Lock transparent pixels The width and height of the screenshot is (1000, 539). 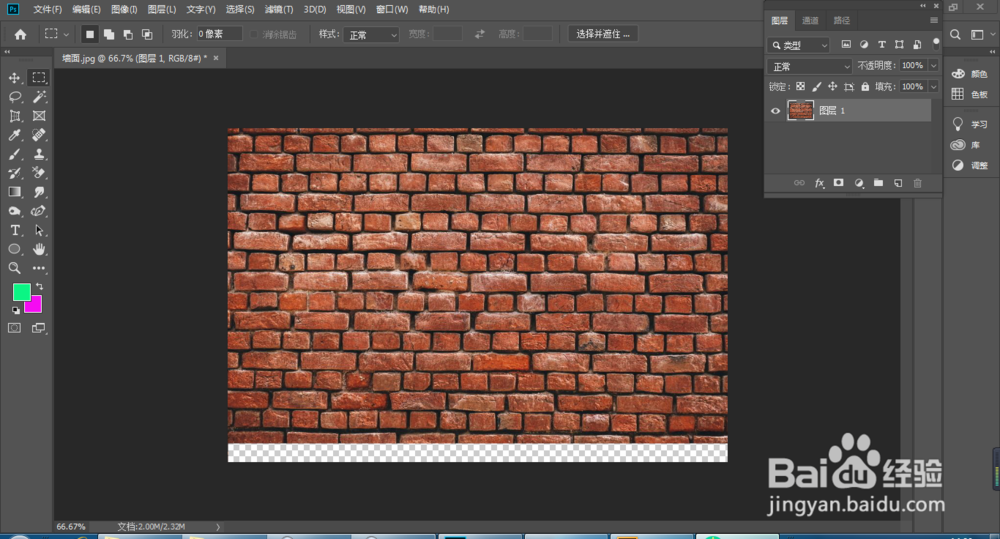tap(800, 87)
